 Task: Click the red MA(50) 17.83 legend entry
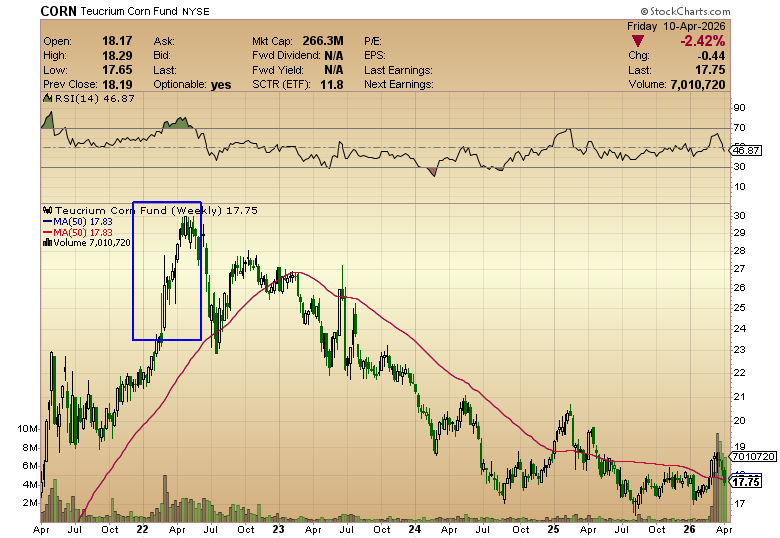coord(83,233)
